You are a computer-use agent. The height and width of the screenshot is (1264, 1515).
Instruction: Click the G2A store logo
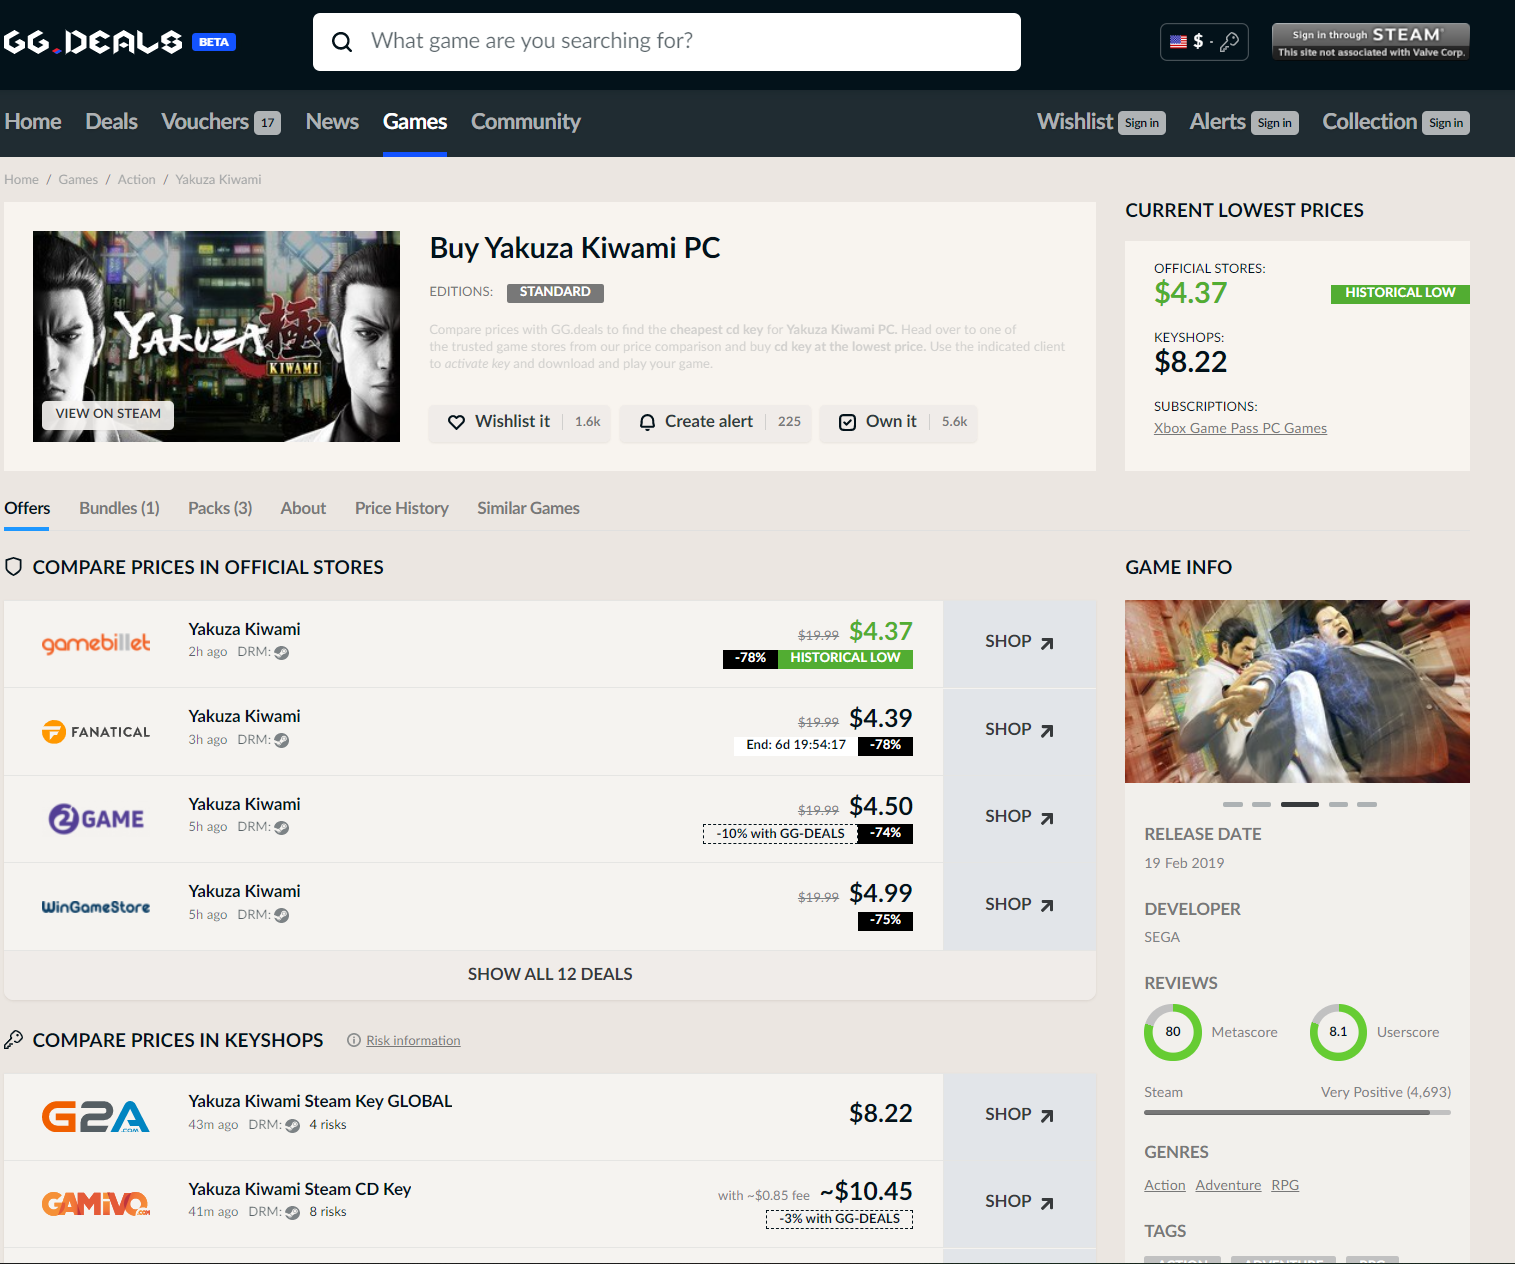click(96, 1116)
